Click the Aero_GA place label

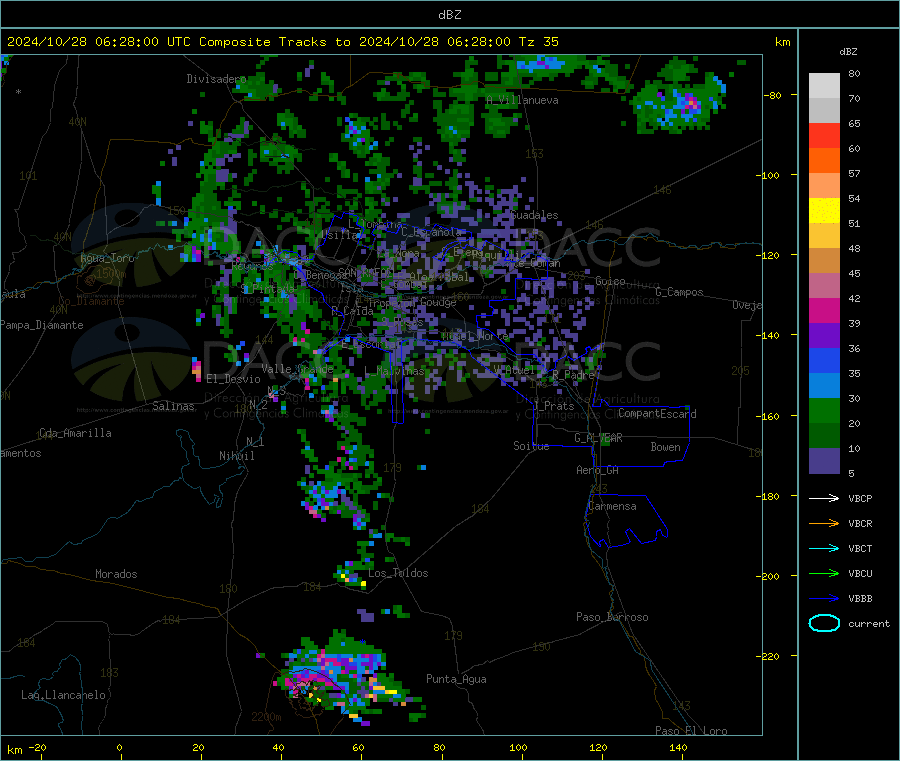pyautogui.click(x=598, y=470)
